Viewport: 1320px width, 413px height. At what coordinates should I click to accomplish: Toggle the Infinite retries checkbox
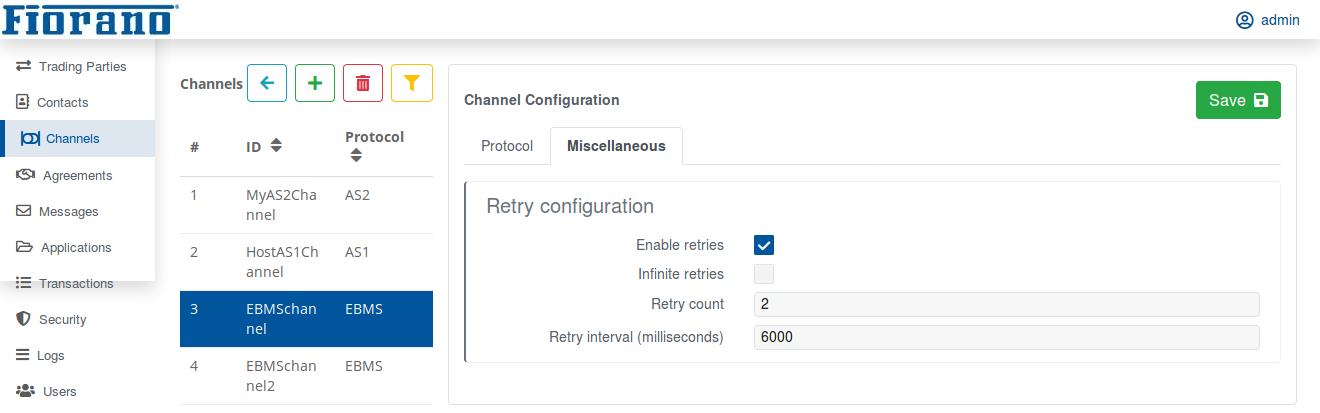(x=764, y=274)
